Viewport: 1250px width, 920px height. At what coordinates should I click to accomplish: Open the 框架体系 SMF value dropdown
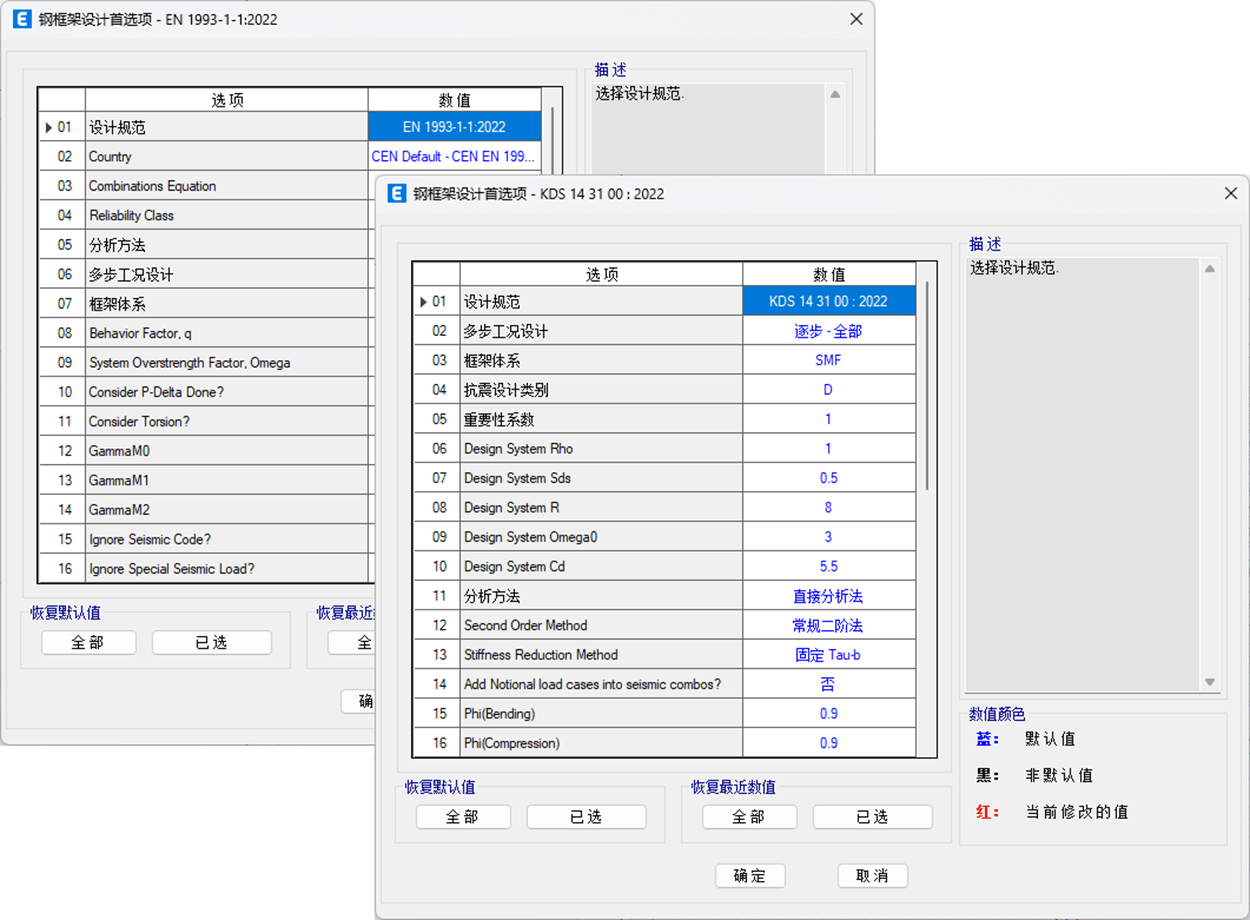click(828, 361)
